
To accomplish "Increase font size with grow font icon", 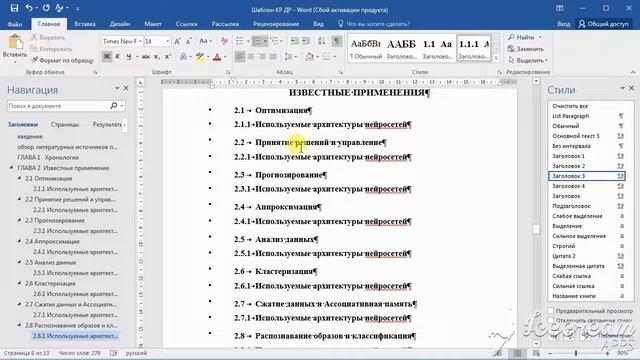I will 178,41.
